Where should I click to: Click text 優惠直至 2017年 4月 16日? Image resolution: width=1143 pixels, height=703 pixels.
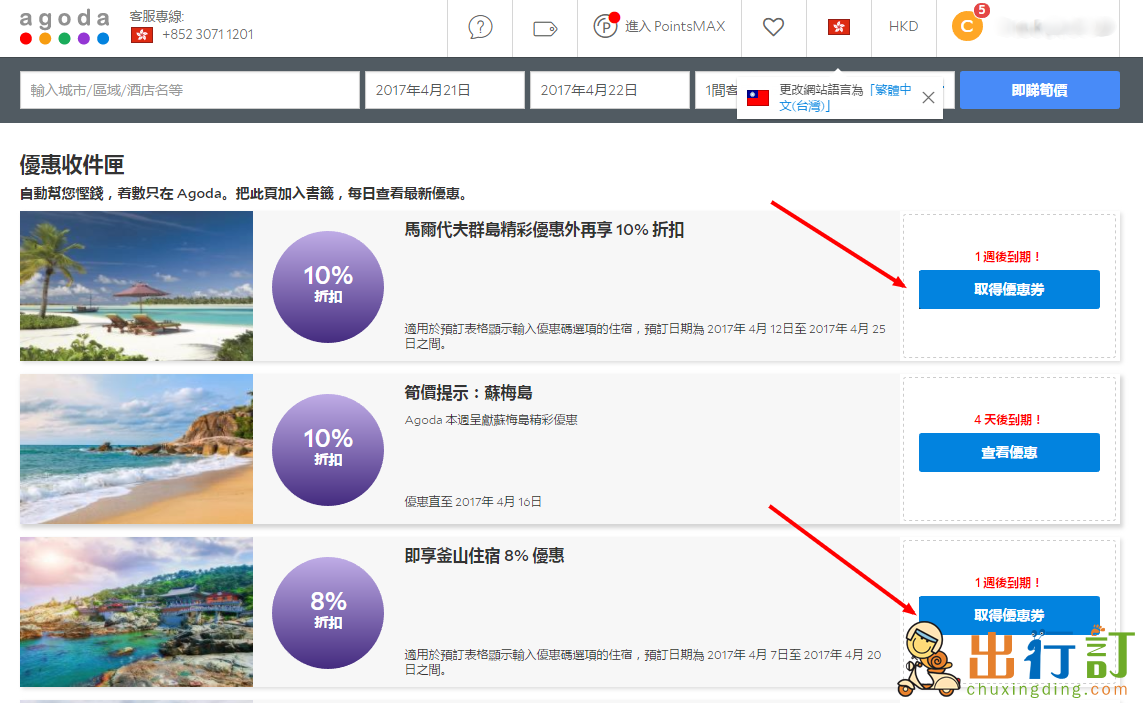click(473, 502)
